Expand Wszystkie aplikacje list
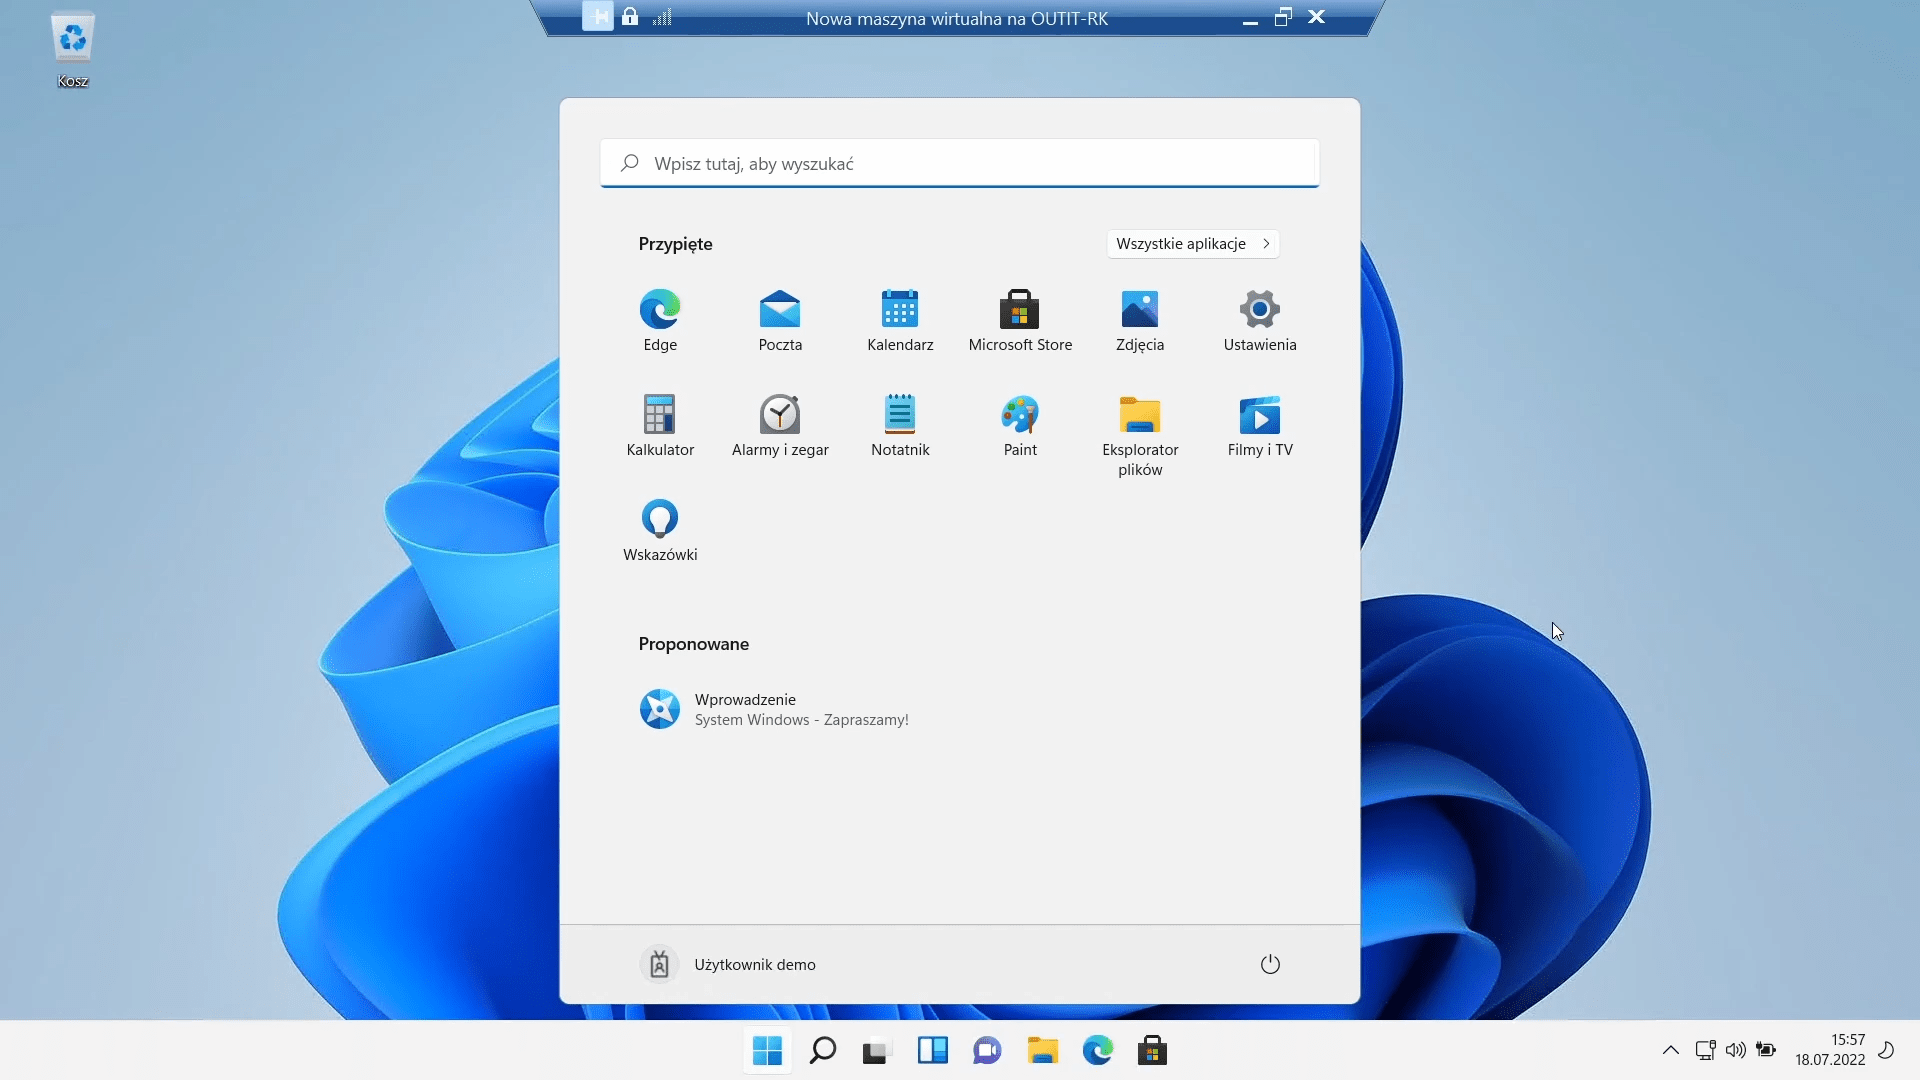Screen dimensions: 1920x1080 point(1192,244)
